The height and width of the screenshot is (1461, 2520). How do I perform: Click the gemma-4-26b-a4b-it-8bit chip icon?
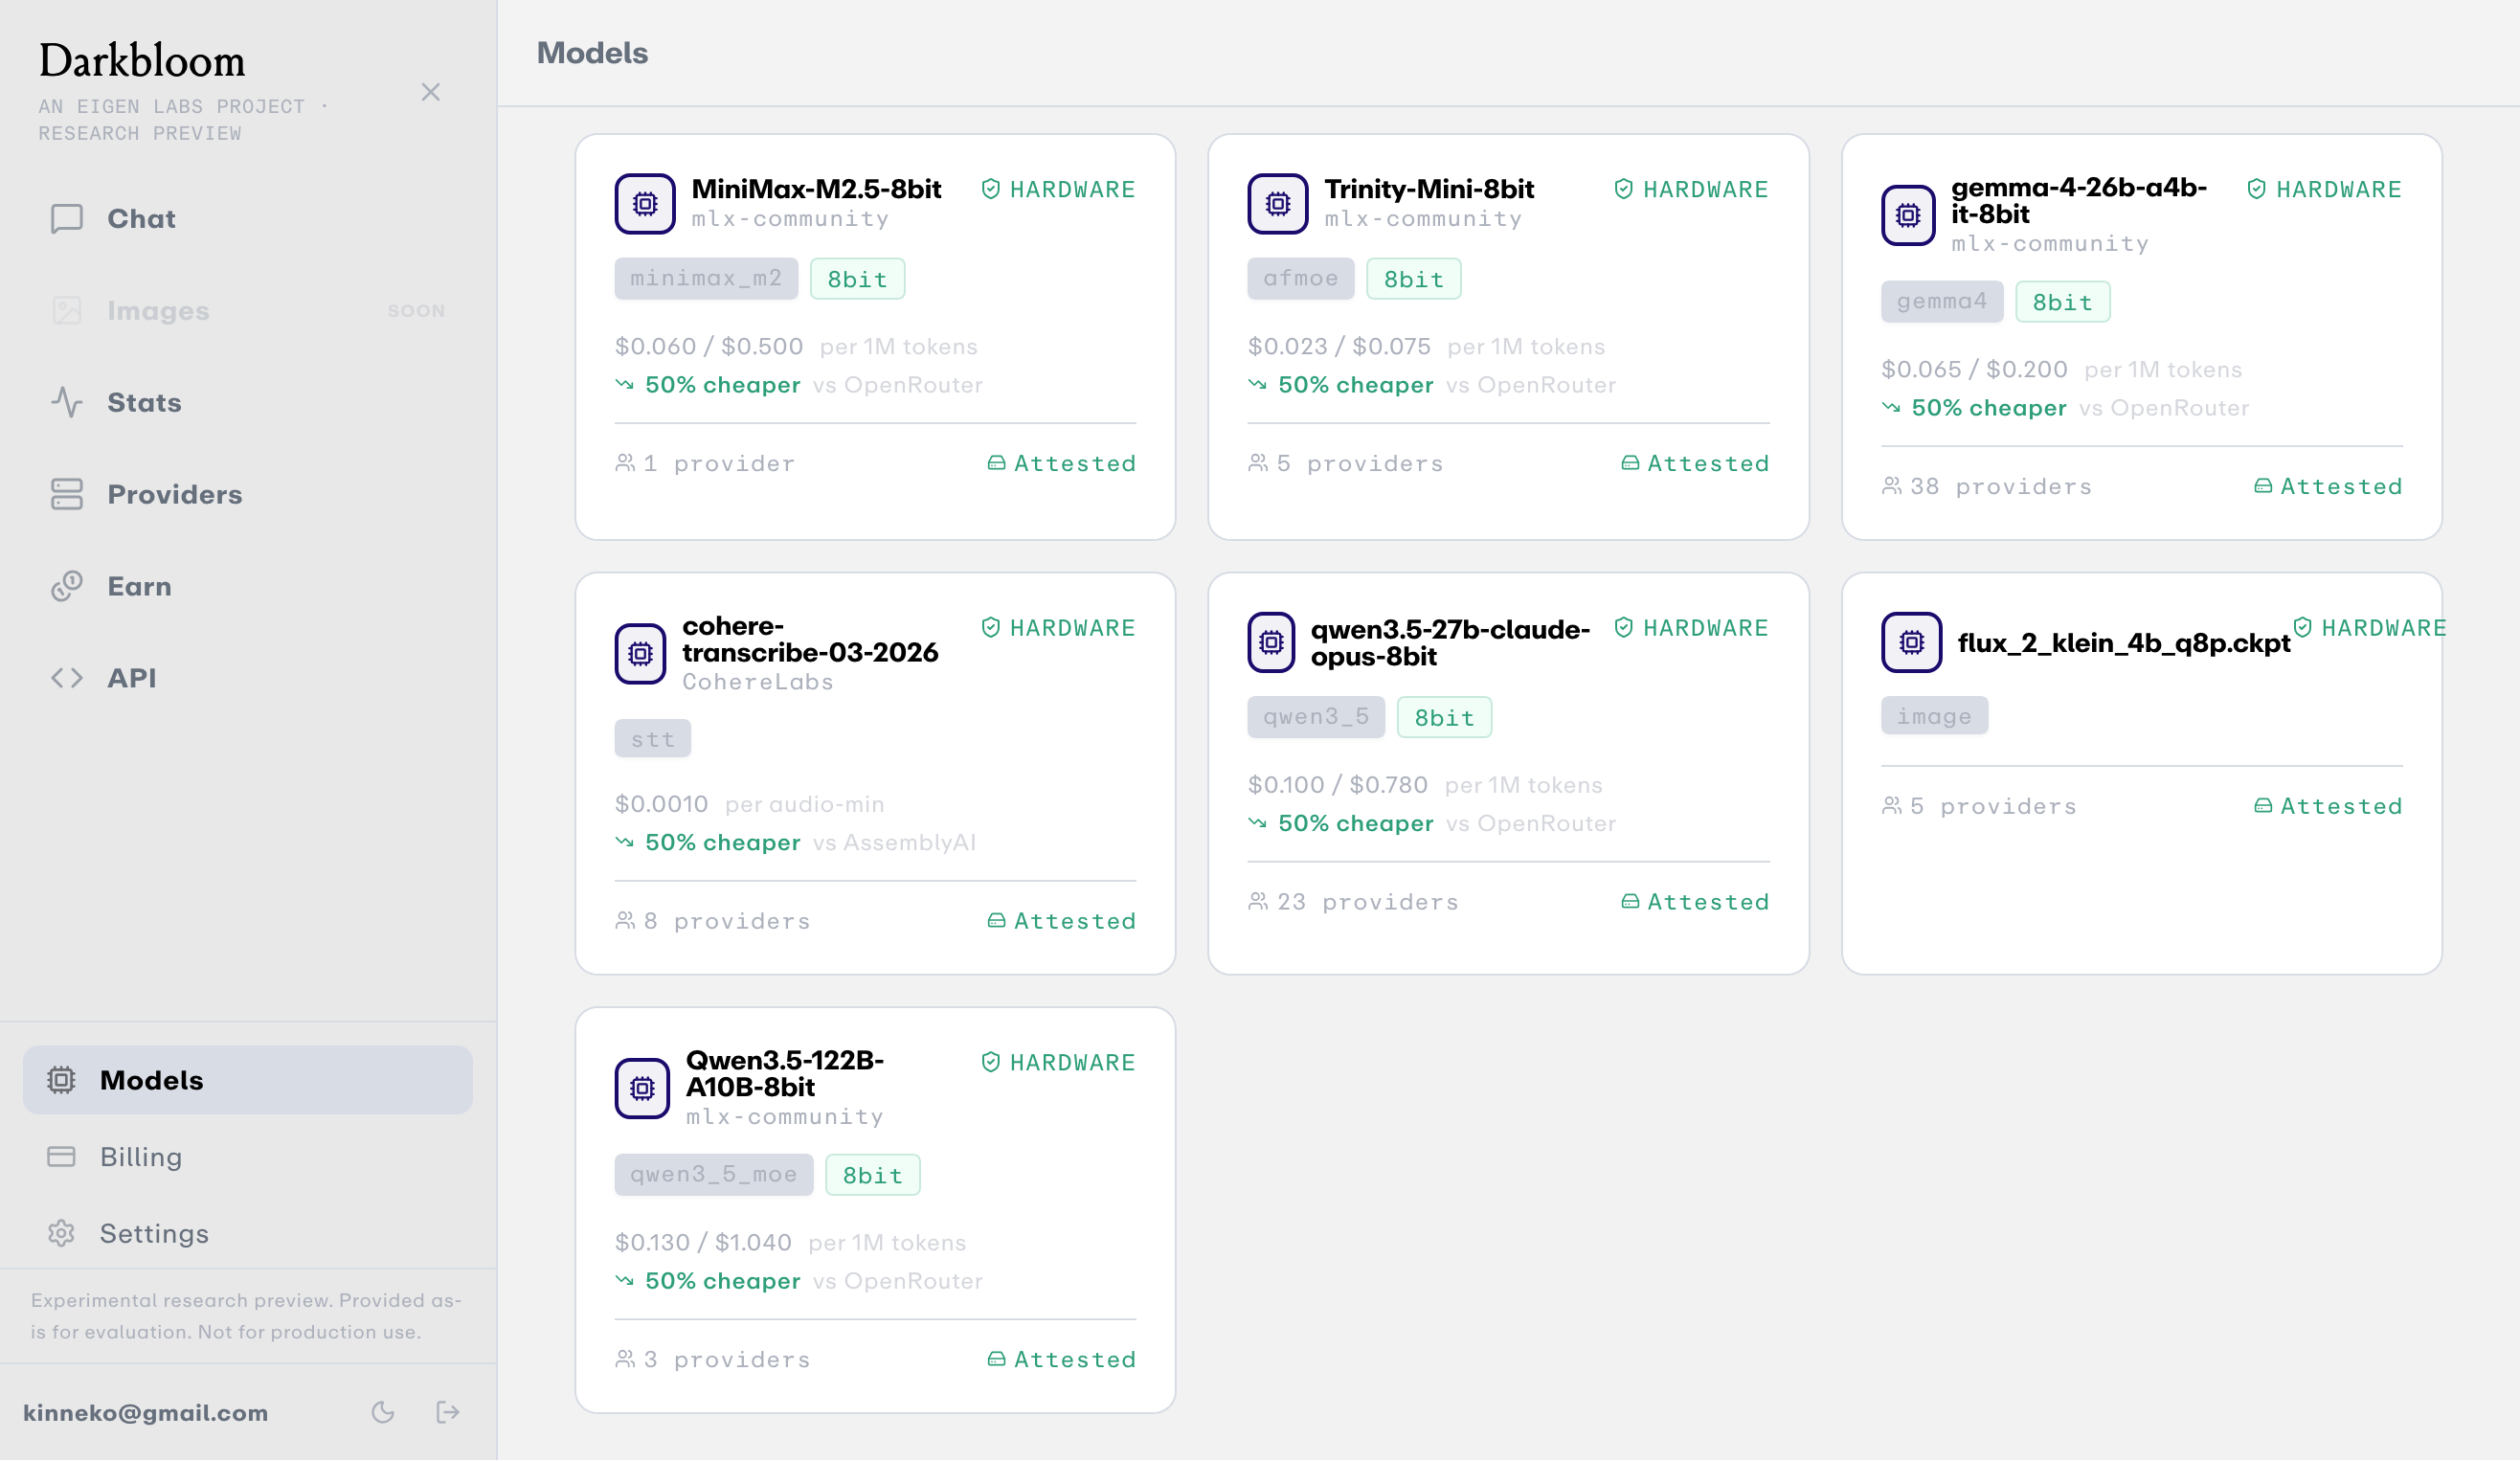(x=1908, y=215)
